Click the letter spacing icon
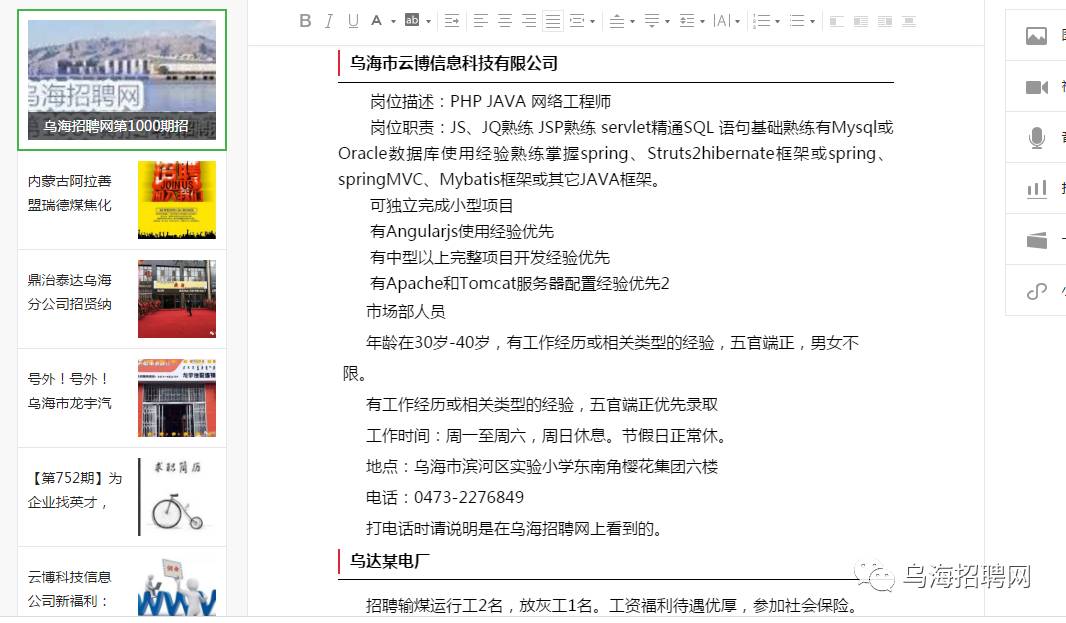 pyautogui.click(x=721, y=21)
